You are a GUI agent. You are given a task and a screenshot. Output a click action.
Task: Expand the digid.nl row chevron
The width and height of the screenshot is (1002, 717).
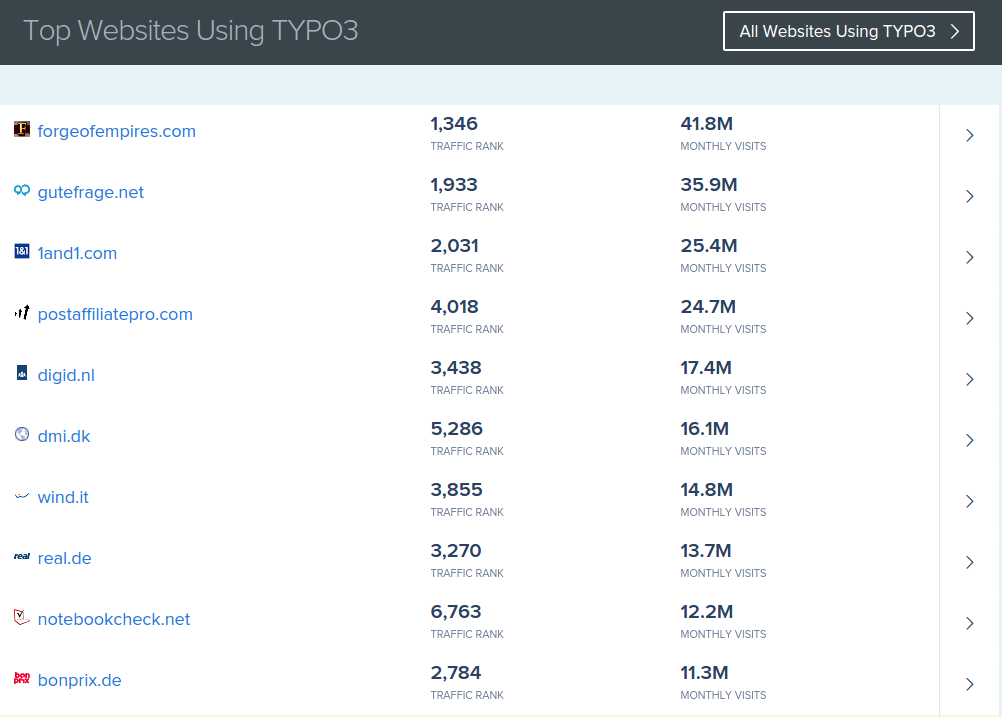pos(969,379)
